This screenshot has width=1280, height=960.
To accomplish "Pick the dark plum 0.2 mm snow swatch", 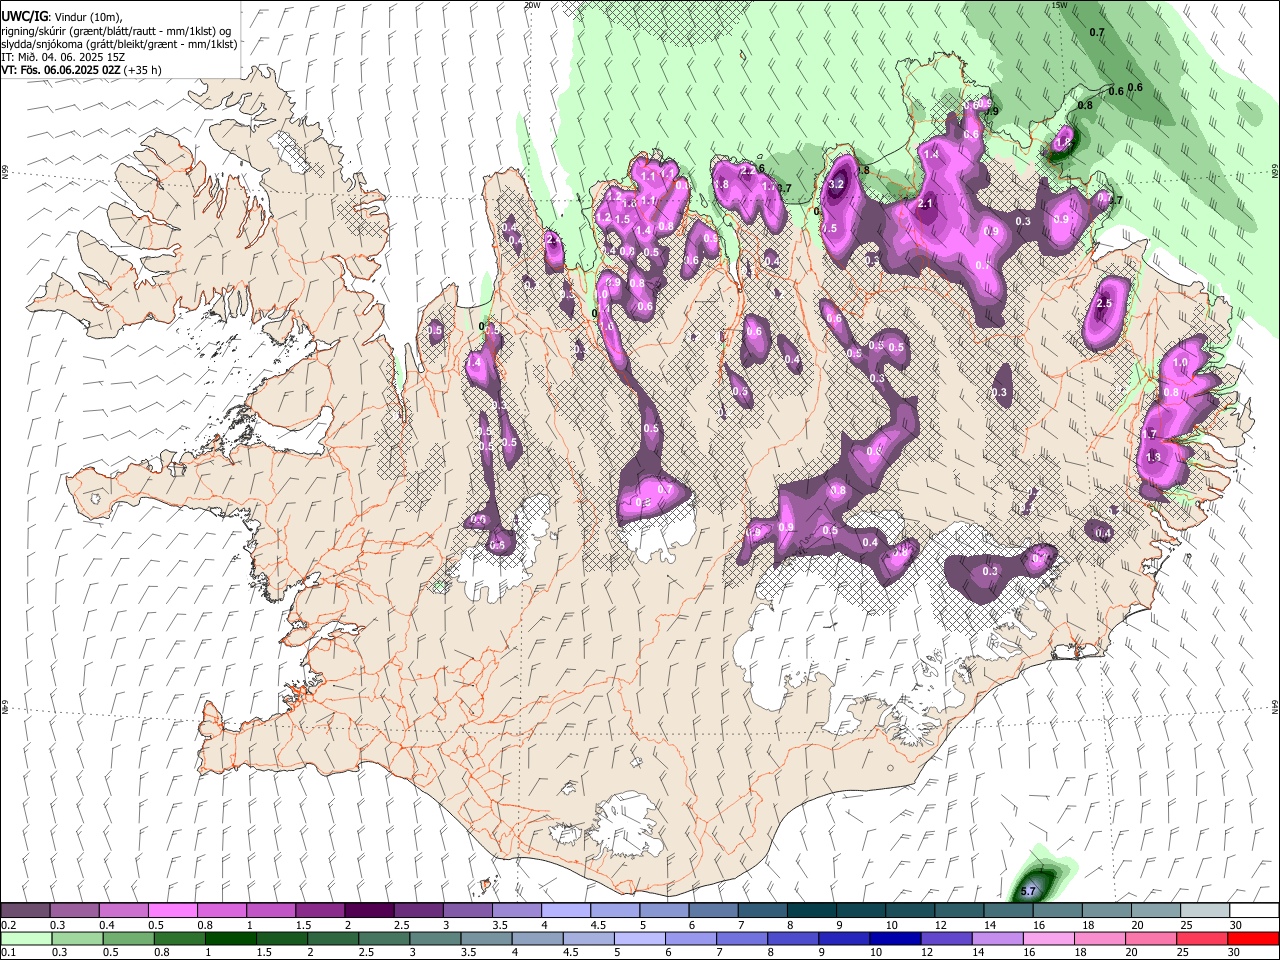I will [26, 911].
